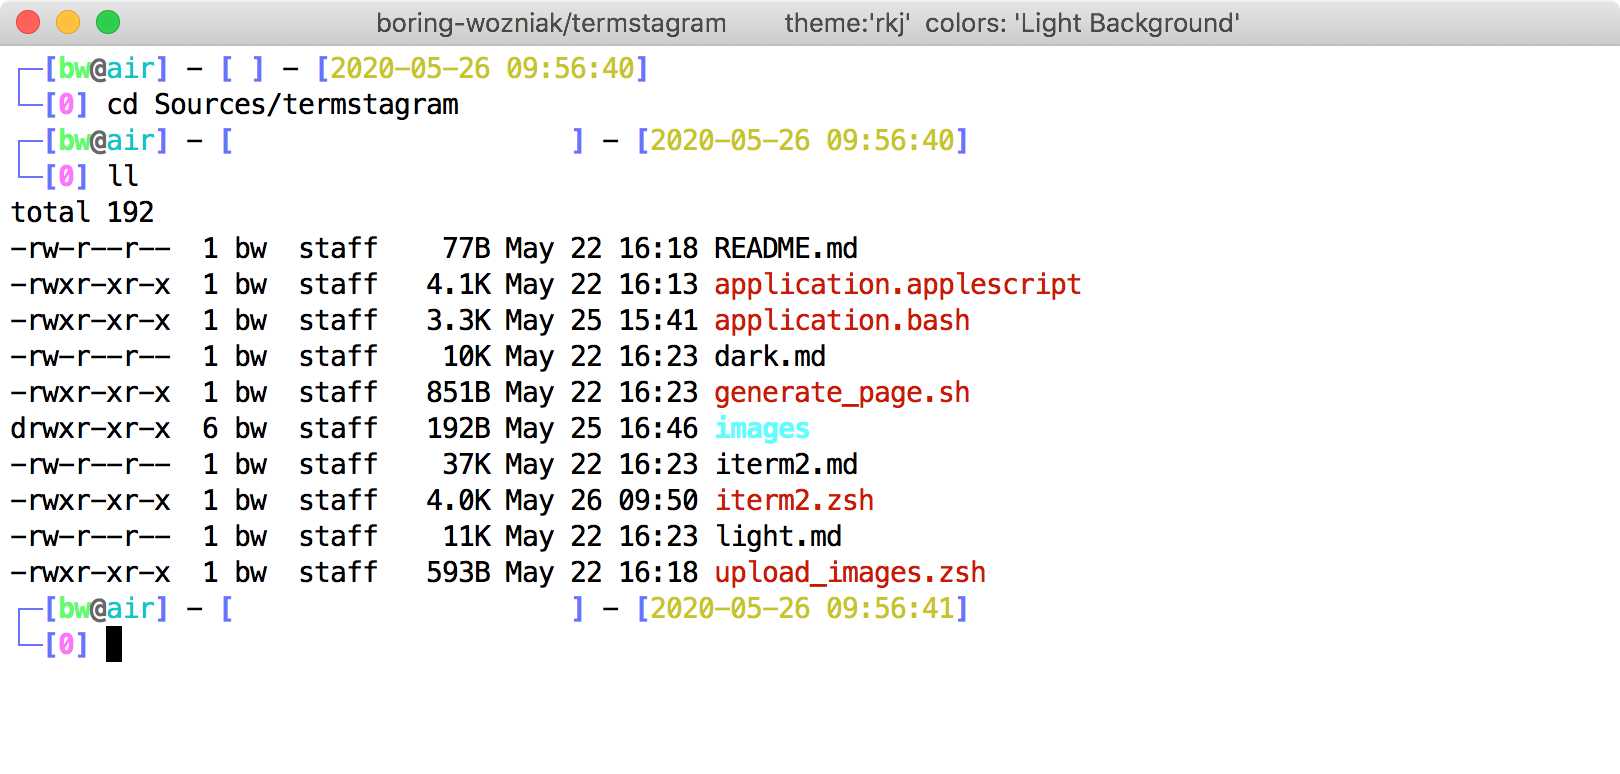This screenshot has width=1620, height=774.
Task: Click the red close window button
Action: (x=28, y=22)
